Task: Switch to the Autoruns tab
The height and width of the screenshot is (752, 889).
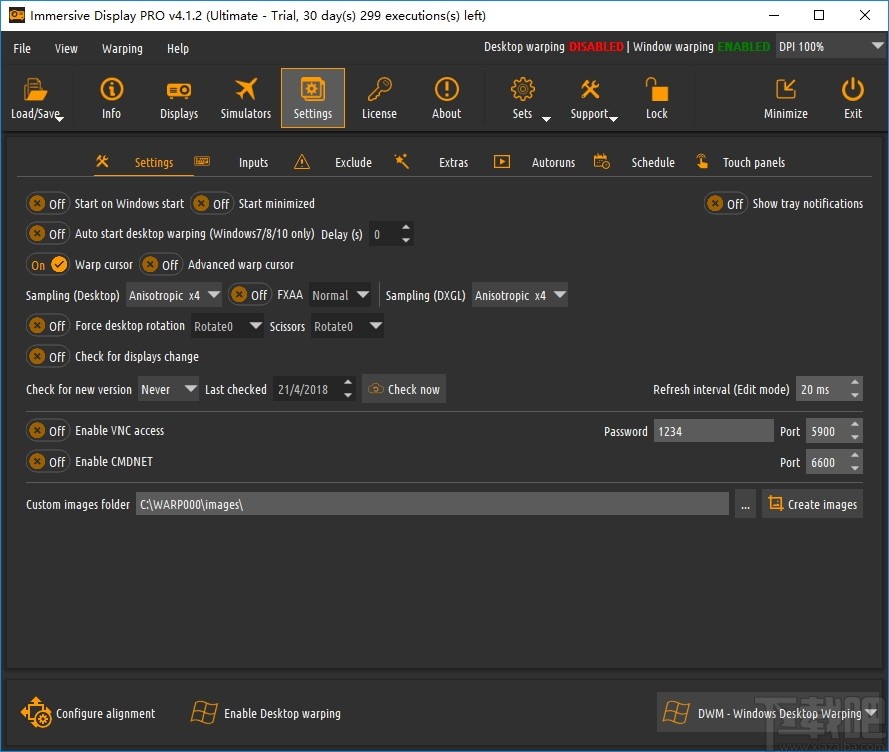Action: 553,162
